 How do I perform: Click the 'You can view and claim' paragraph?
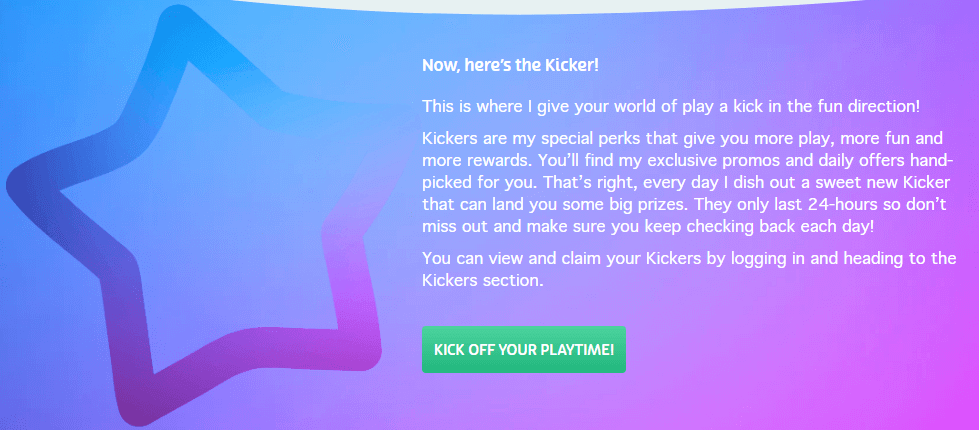(x=689, y=269)
